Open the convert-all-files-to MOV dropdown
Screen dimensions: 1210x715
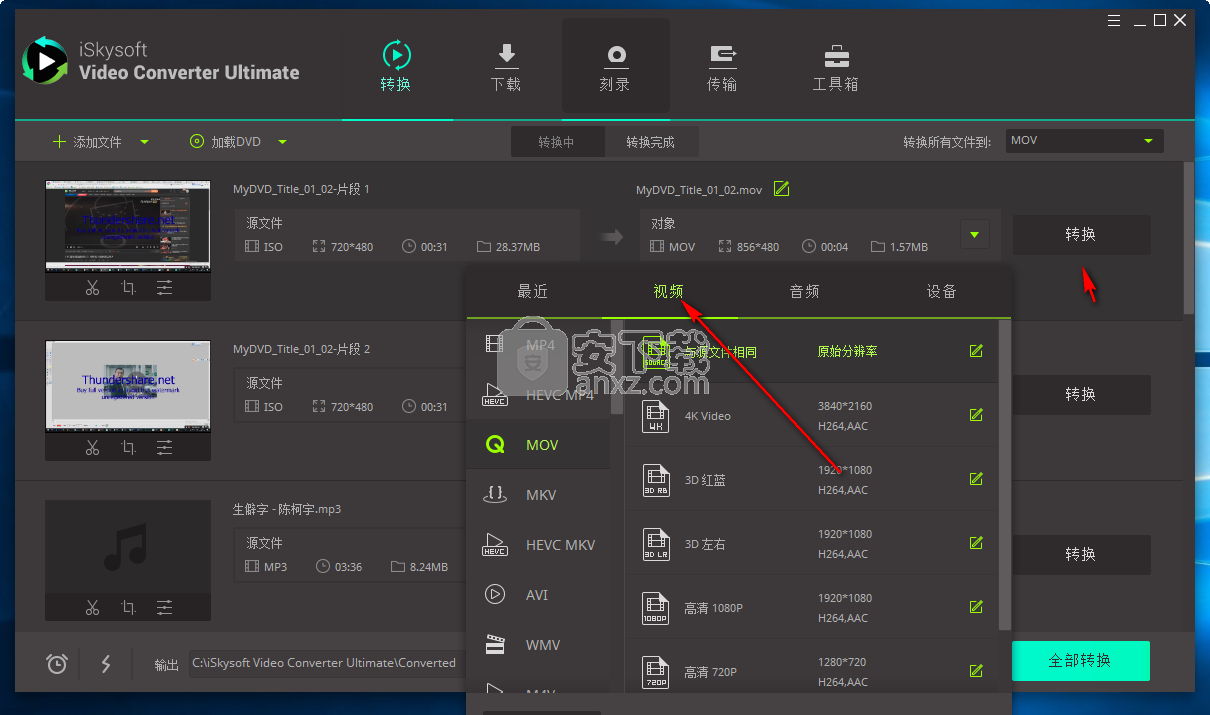coord(1085,141)
